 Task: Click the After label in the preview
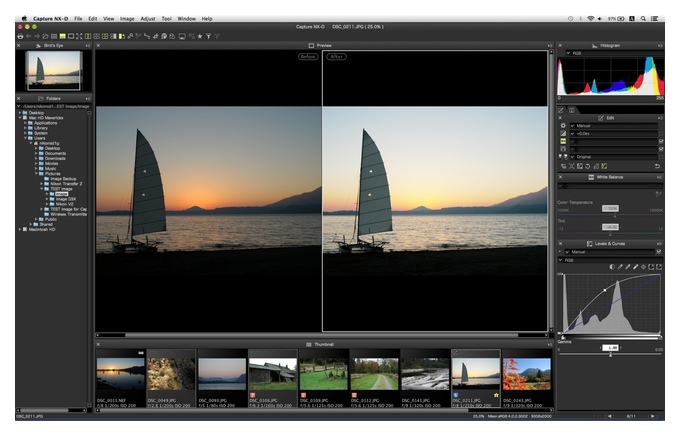pyautogui.click(x=336, y=56)
